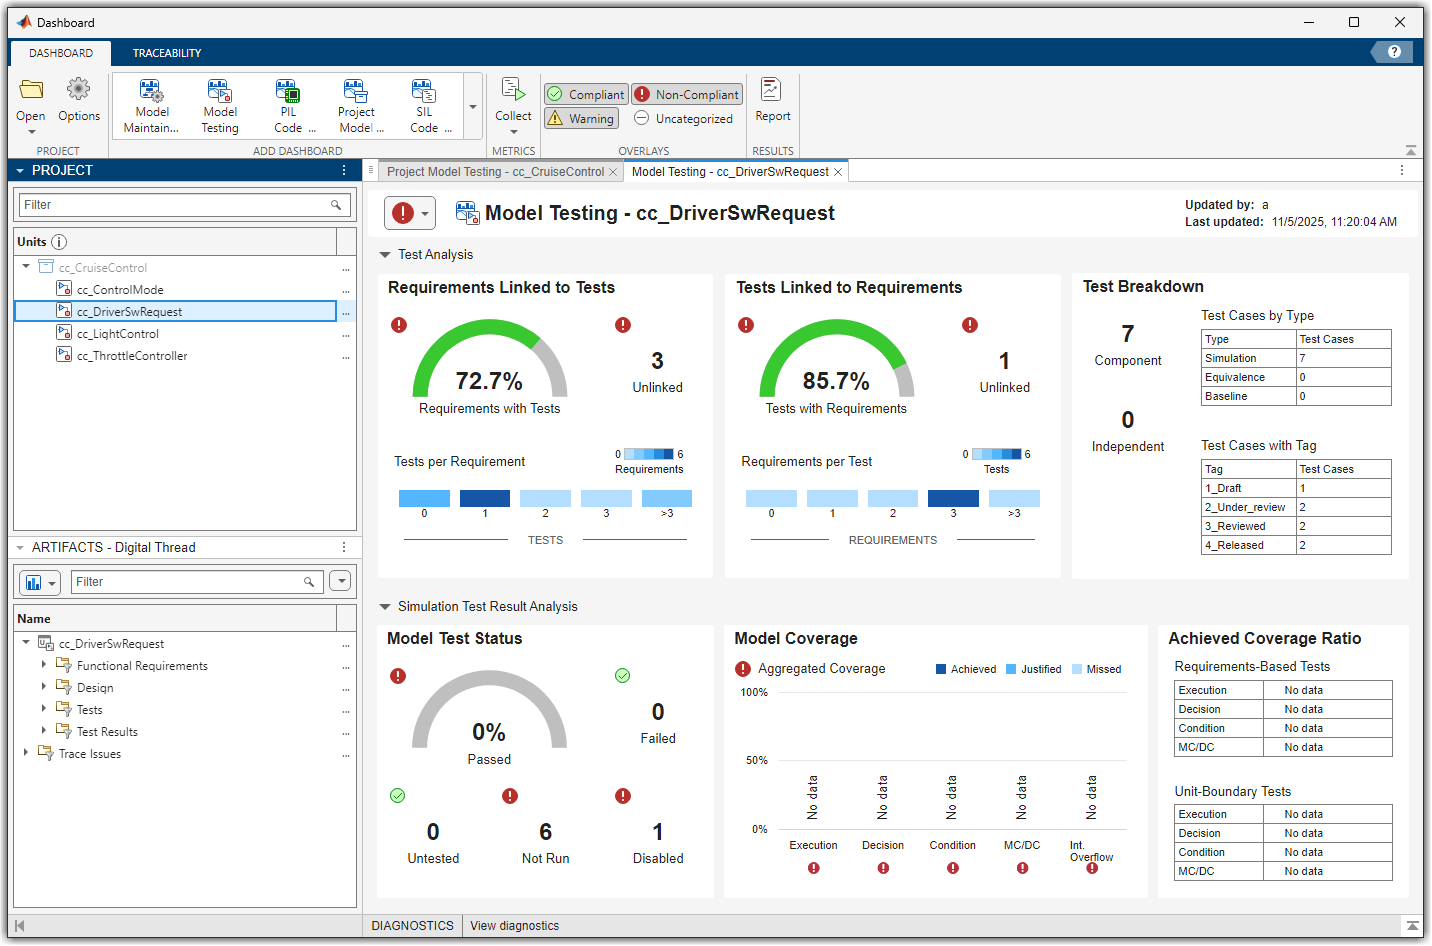Toggle the Compliant overlay
Viewport: 1432px width, 946px height.
[585, 93]
